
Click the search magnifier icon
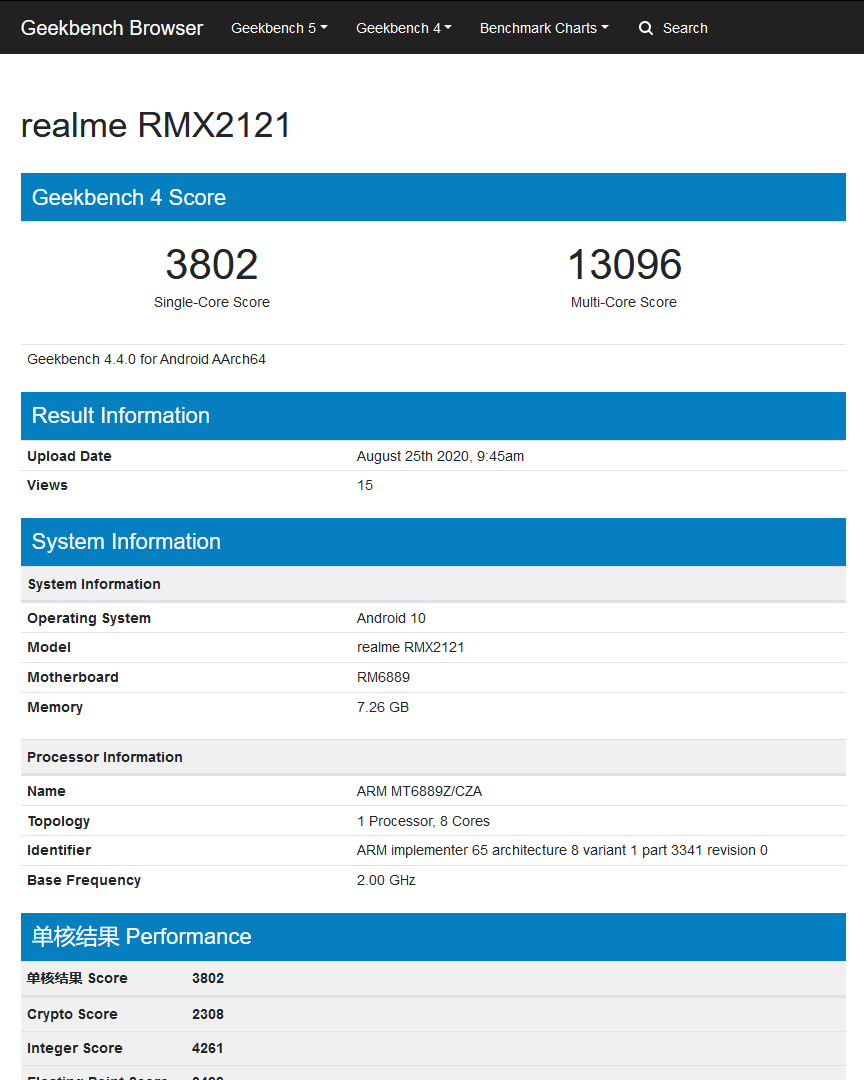[646, 28]
